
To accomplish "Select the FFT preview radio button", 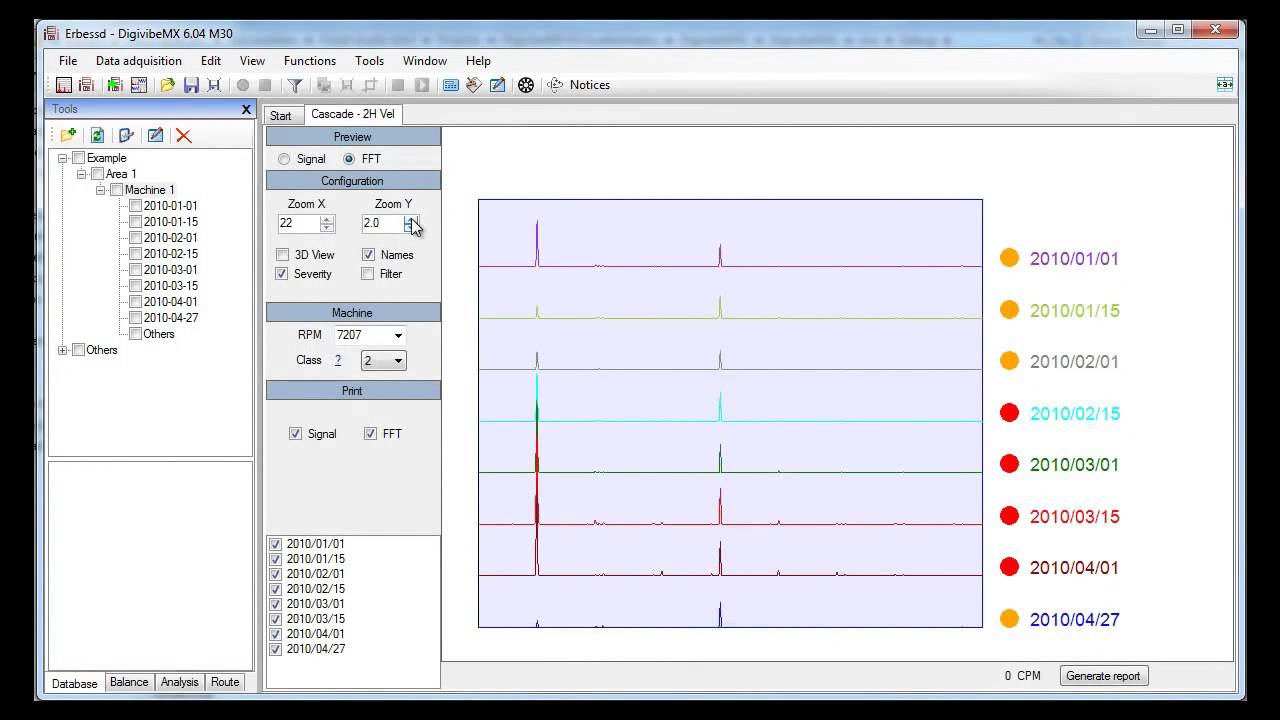I will coord(349,159).
